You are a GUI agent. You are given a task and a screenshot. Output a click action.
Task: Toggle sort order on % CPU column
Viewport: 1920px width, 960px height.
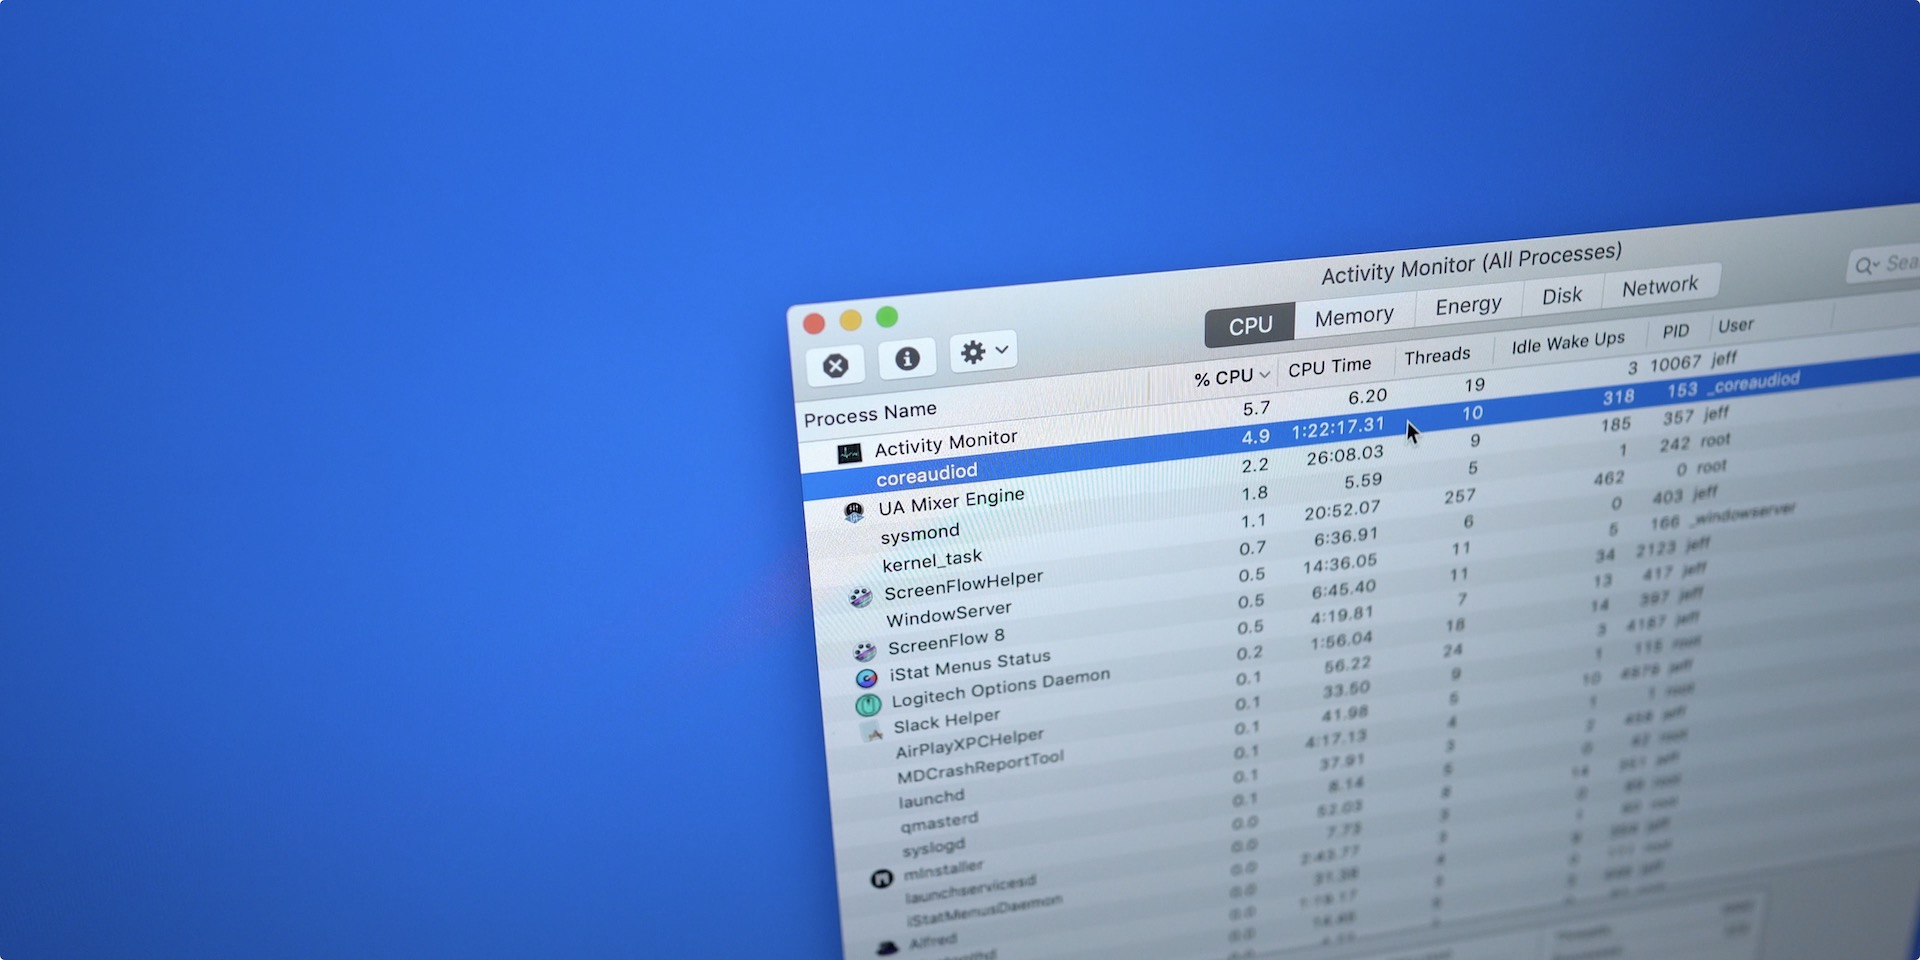(x=1231, y=377)
